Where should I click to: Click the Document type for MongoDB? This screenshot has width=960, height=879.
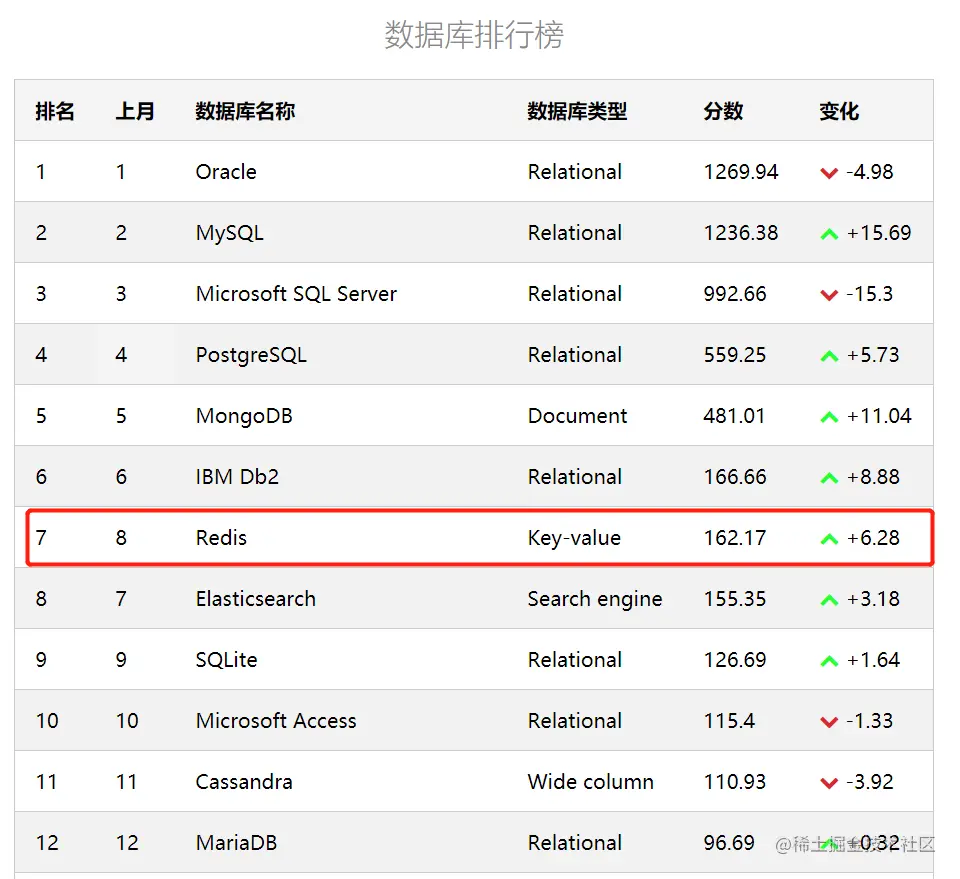577,416
